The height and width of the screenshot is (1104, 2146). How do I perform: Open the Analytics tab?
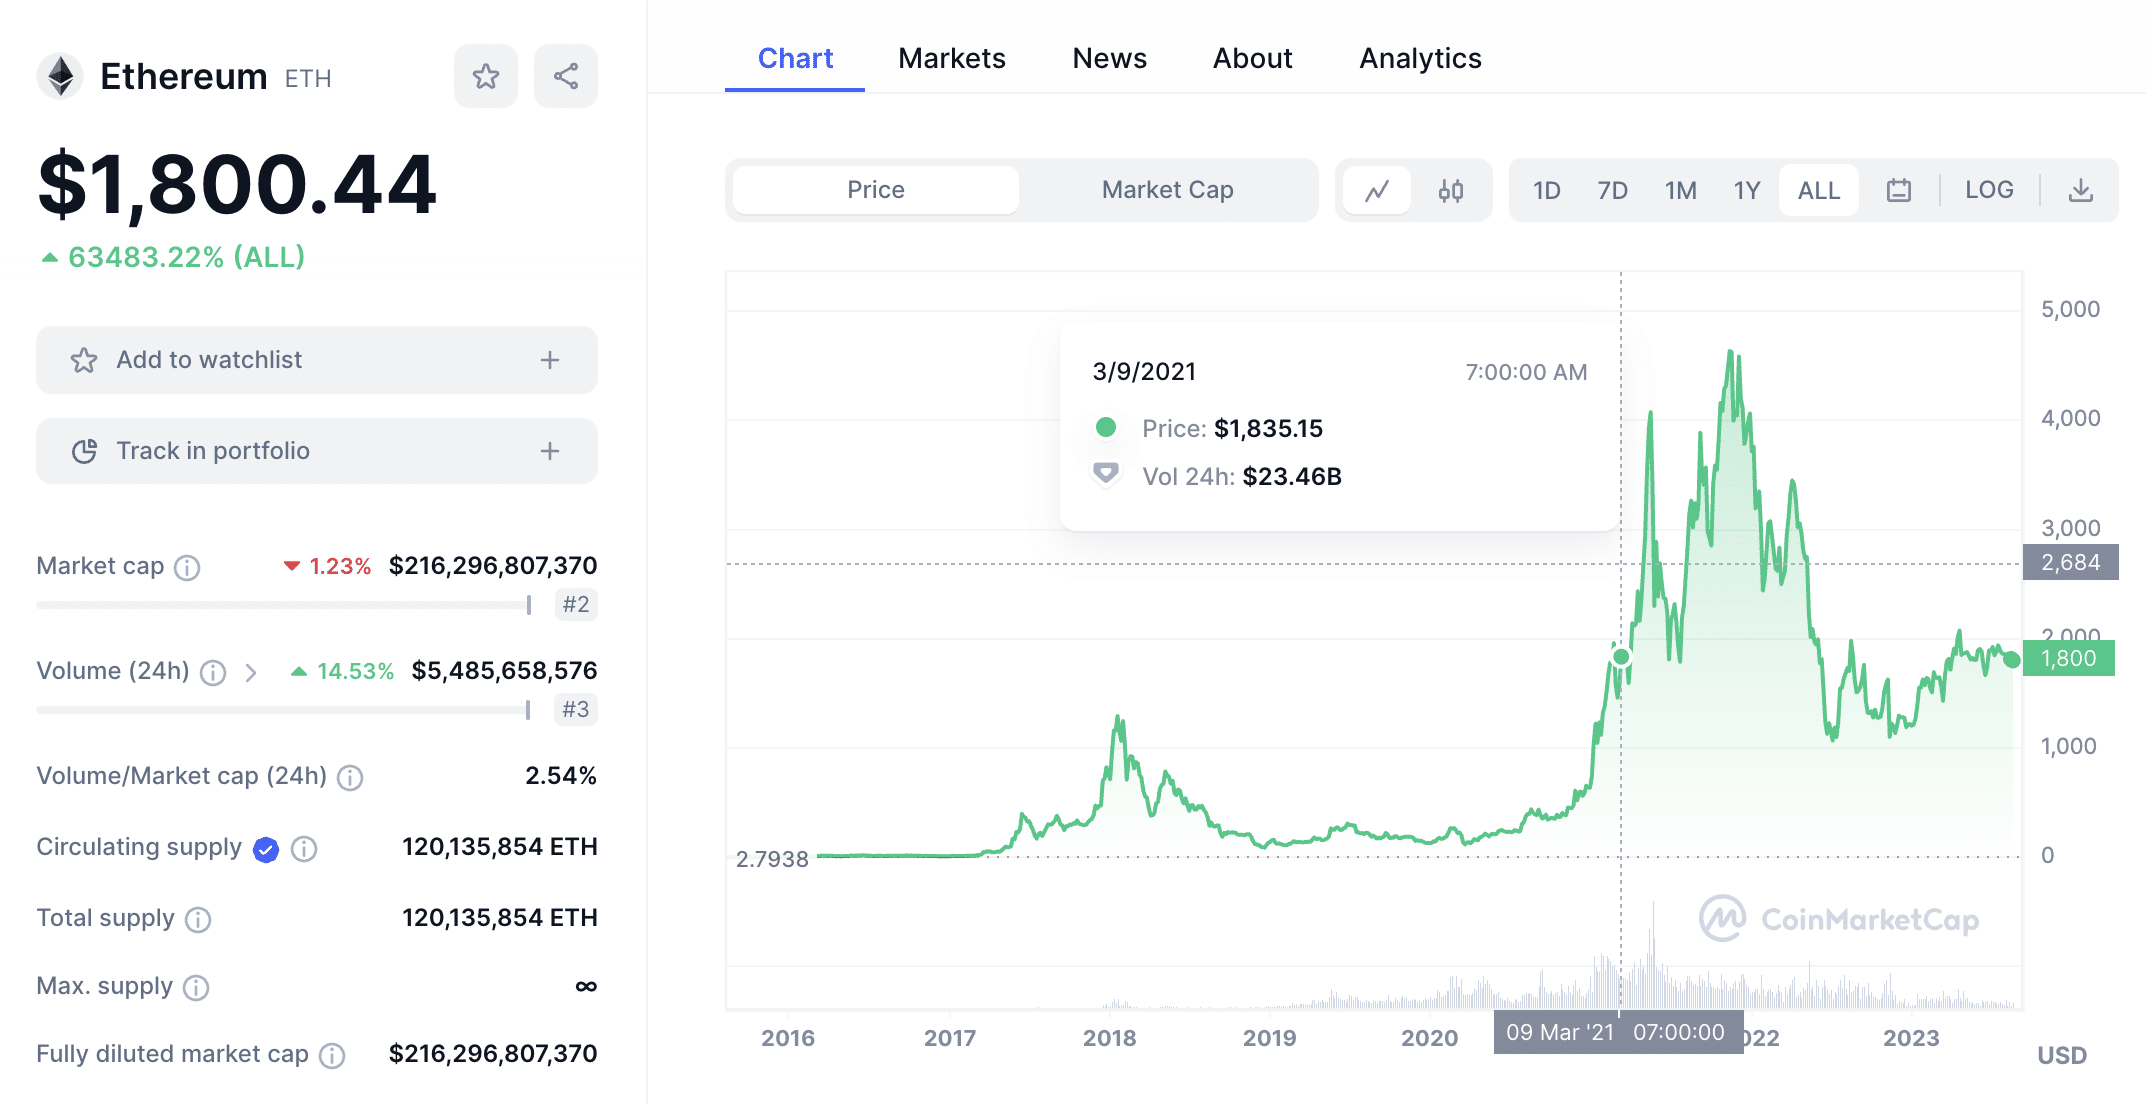[x=1420, y=58]
